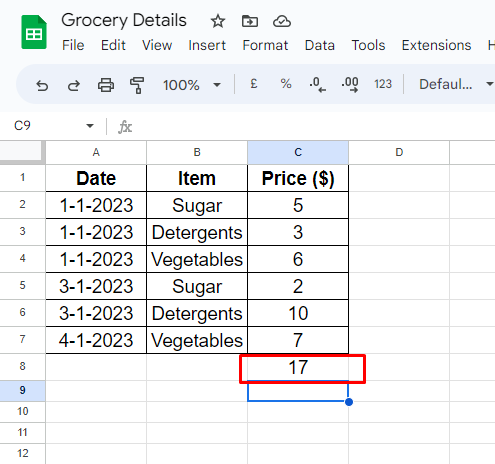This screenshot has height=464, width=495.
Task: View cloud save status icon
Action: [x=282, y=21]
